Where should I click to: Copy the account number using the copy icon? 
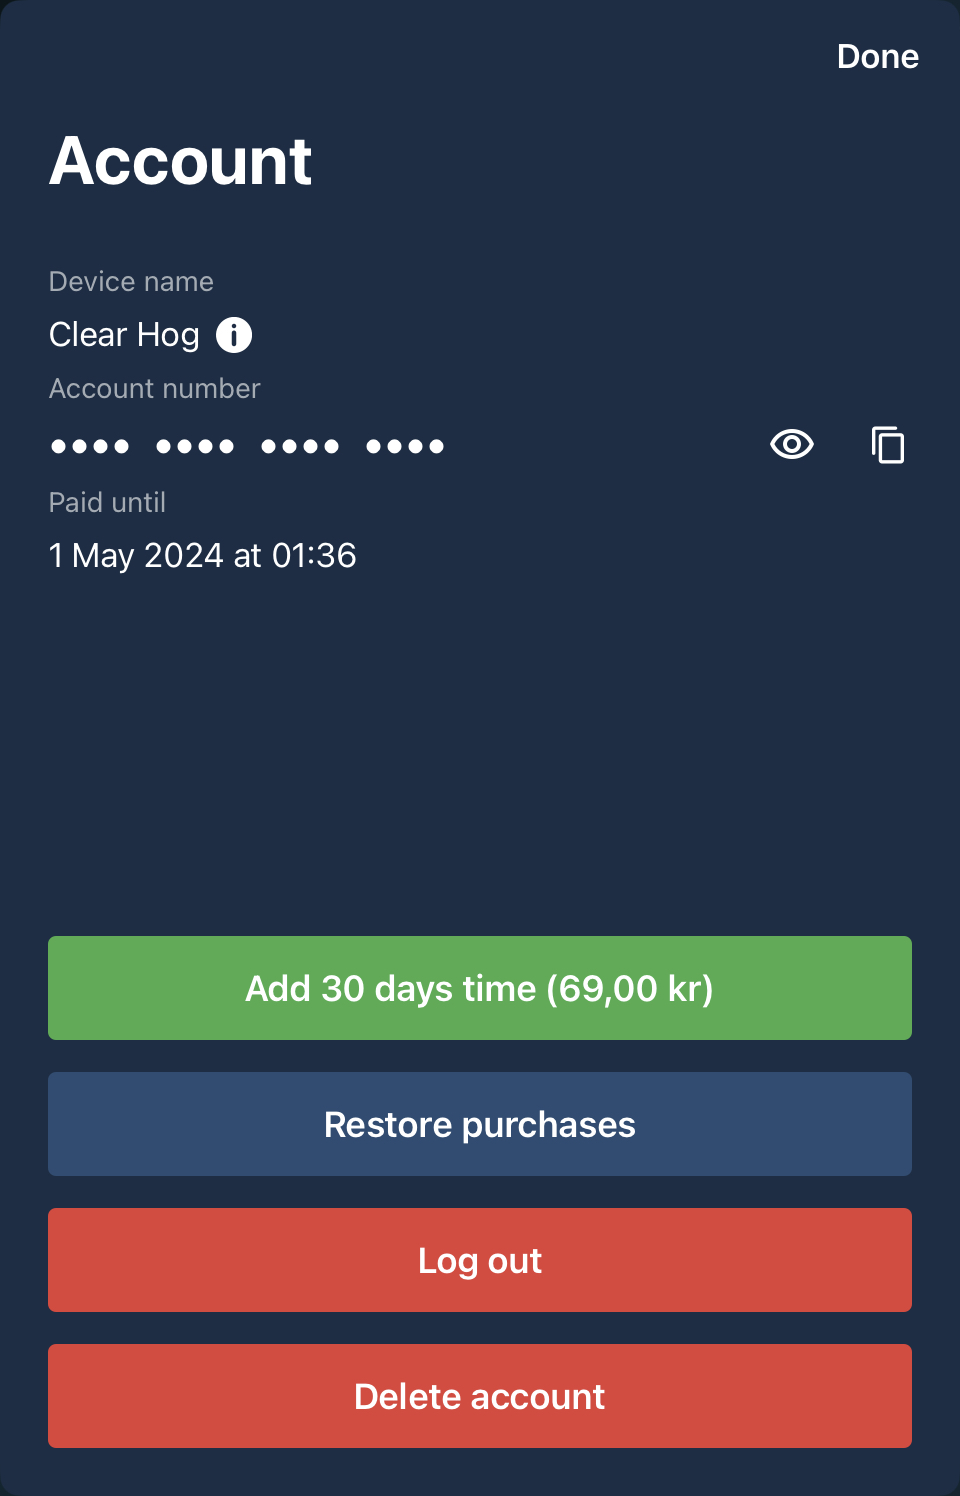[887, 445]
